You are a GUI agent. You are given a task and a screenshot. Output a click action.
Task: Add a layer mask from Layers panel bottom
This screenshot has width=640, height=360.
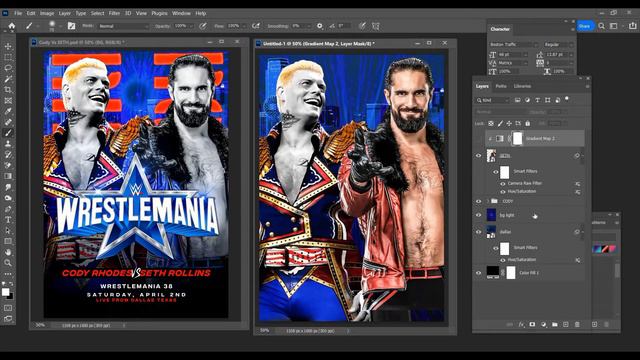[x=532, y=324]
